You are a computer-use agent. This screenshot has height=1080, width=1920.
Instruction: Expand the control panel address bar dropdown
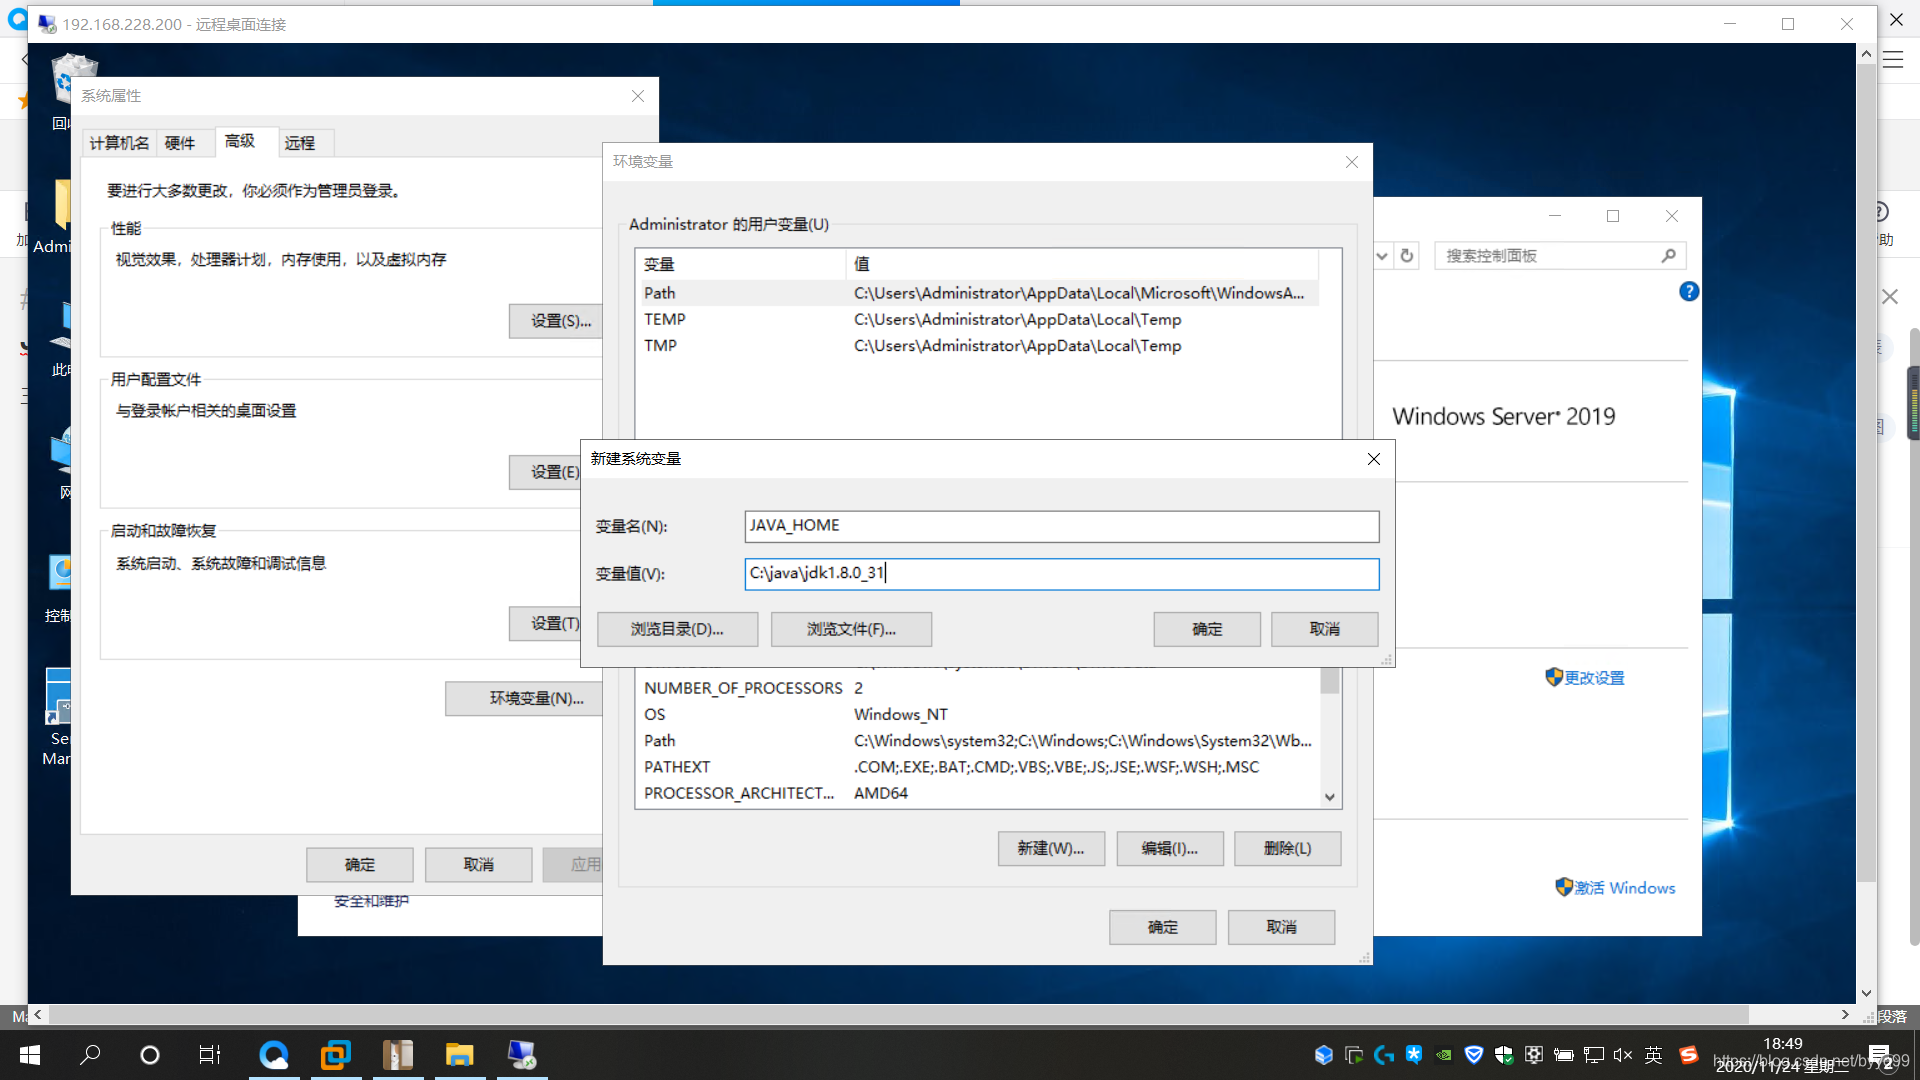1382,256
